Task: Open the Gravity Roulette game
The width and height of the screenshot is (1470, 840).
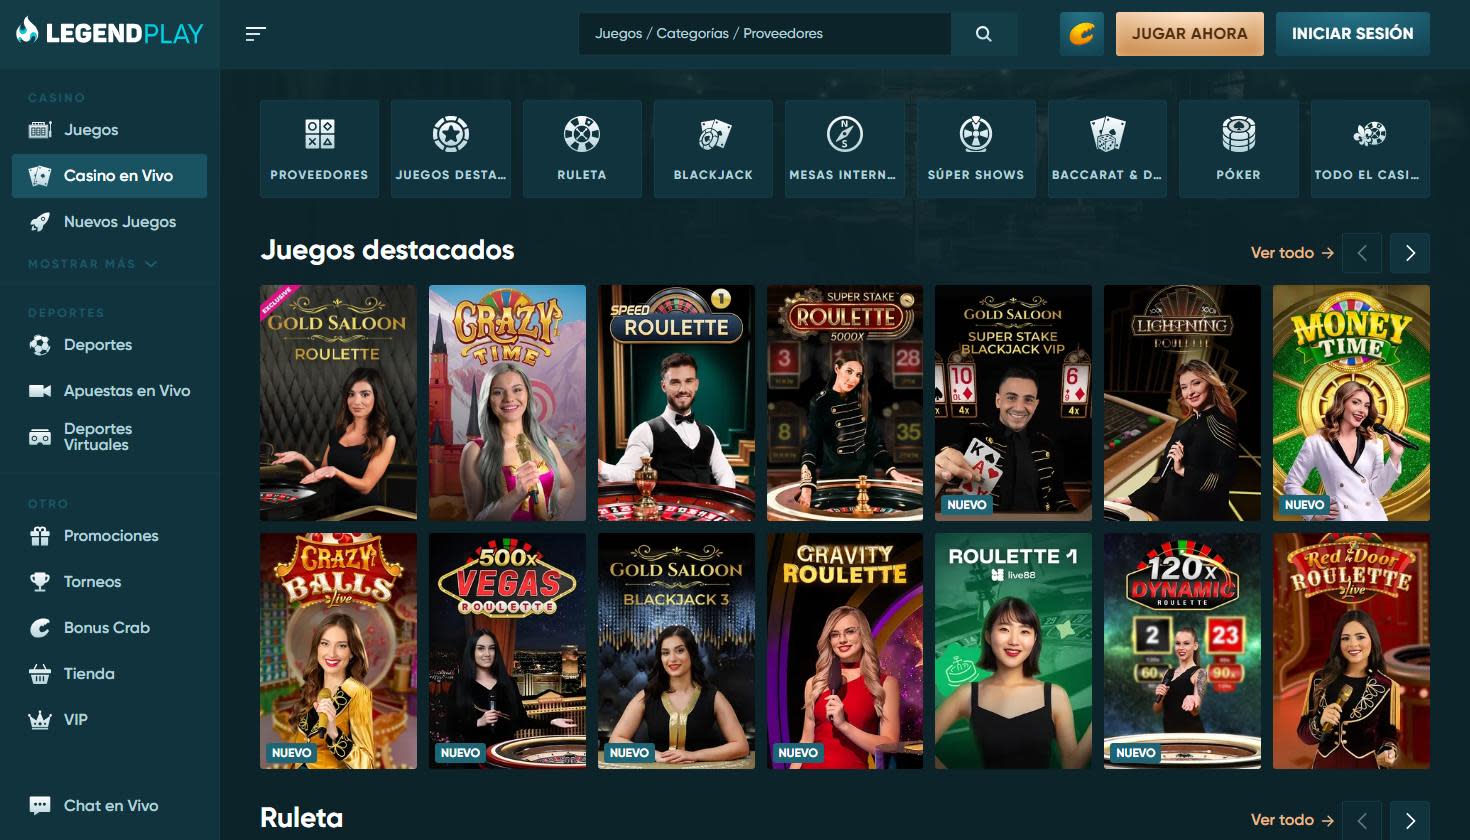Action: 845,651
